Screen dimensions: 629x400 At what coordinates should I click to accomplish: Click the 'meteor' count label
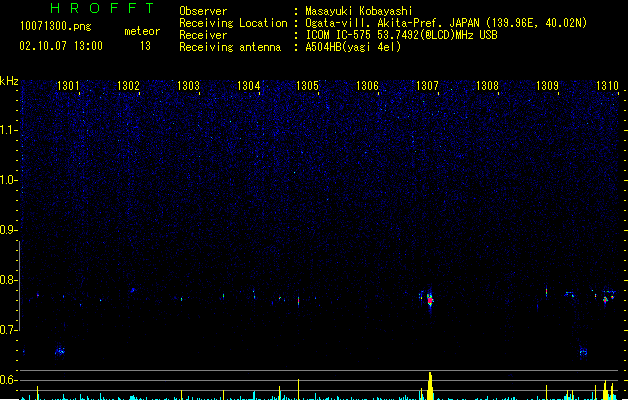(142, 31)
